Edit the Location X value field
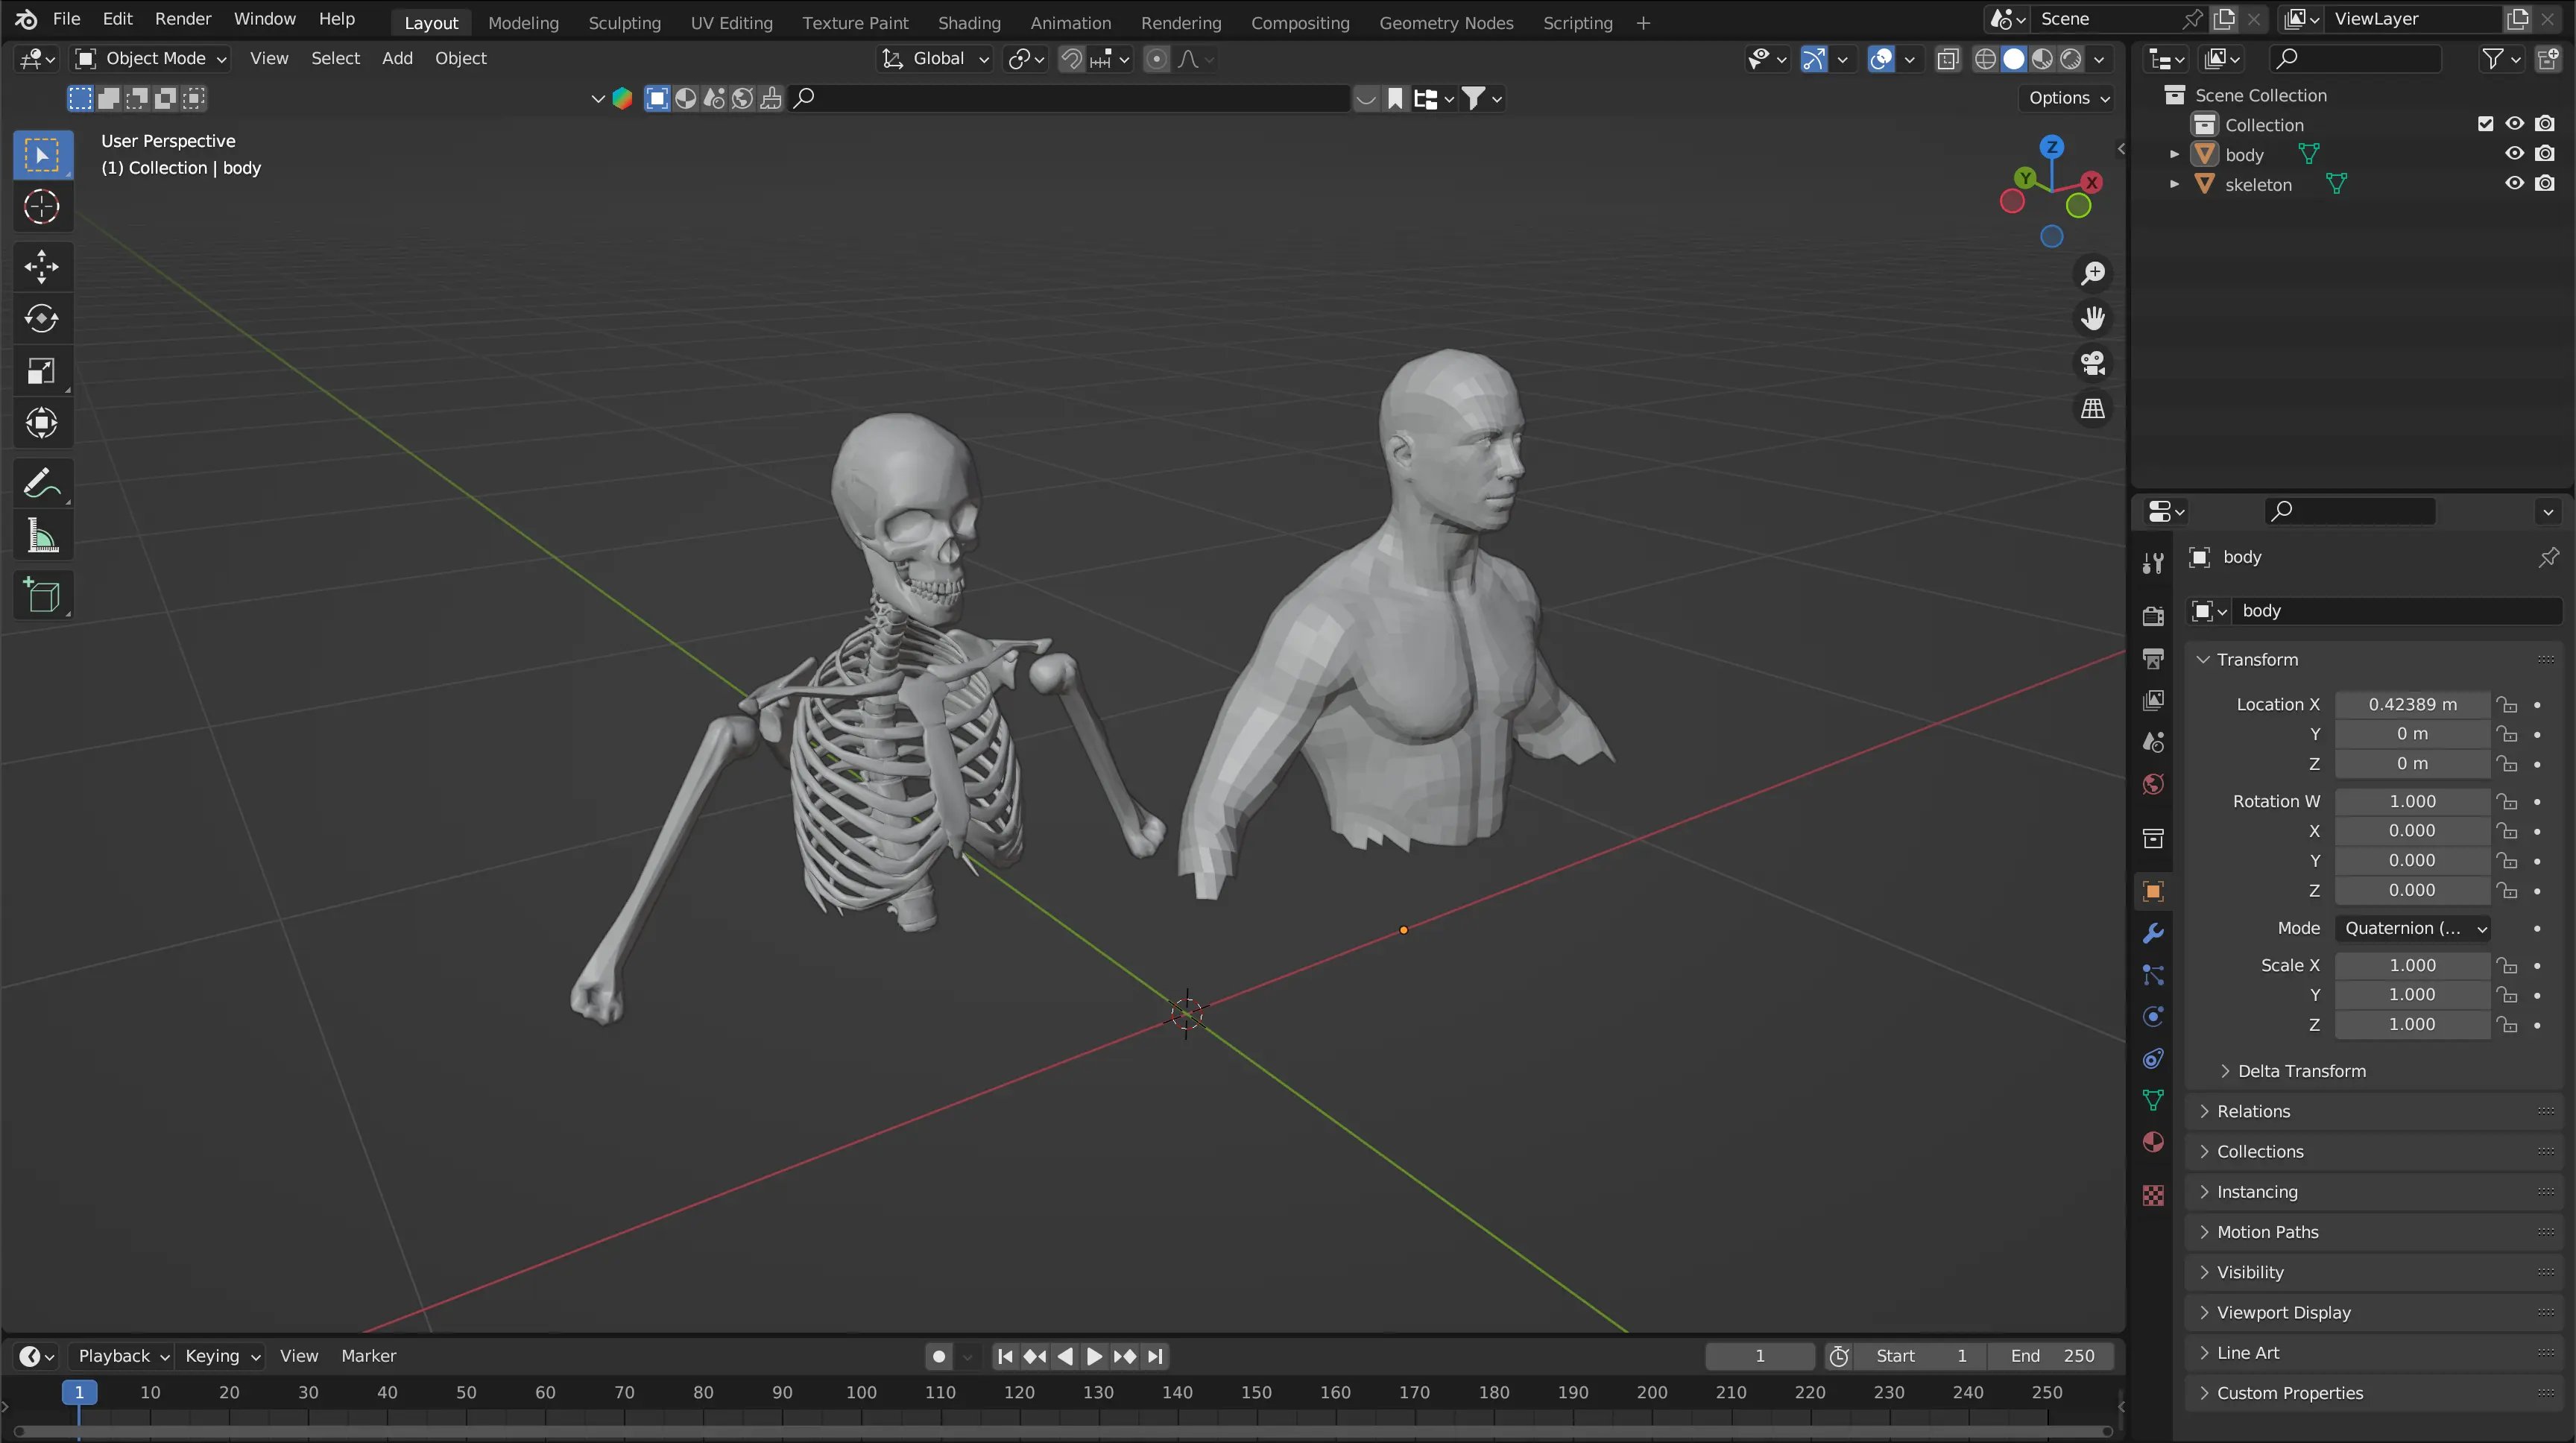 click(2413, 704)
